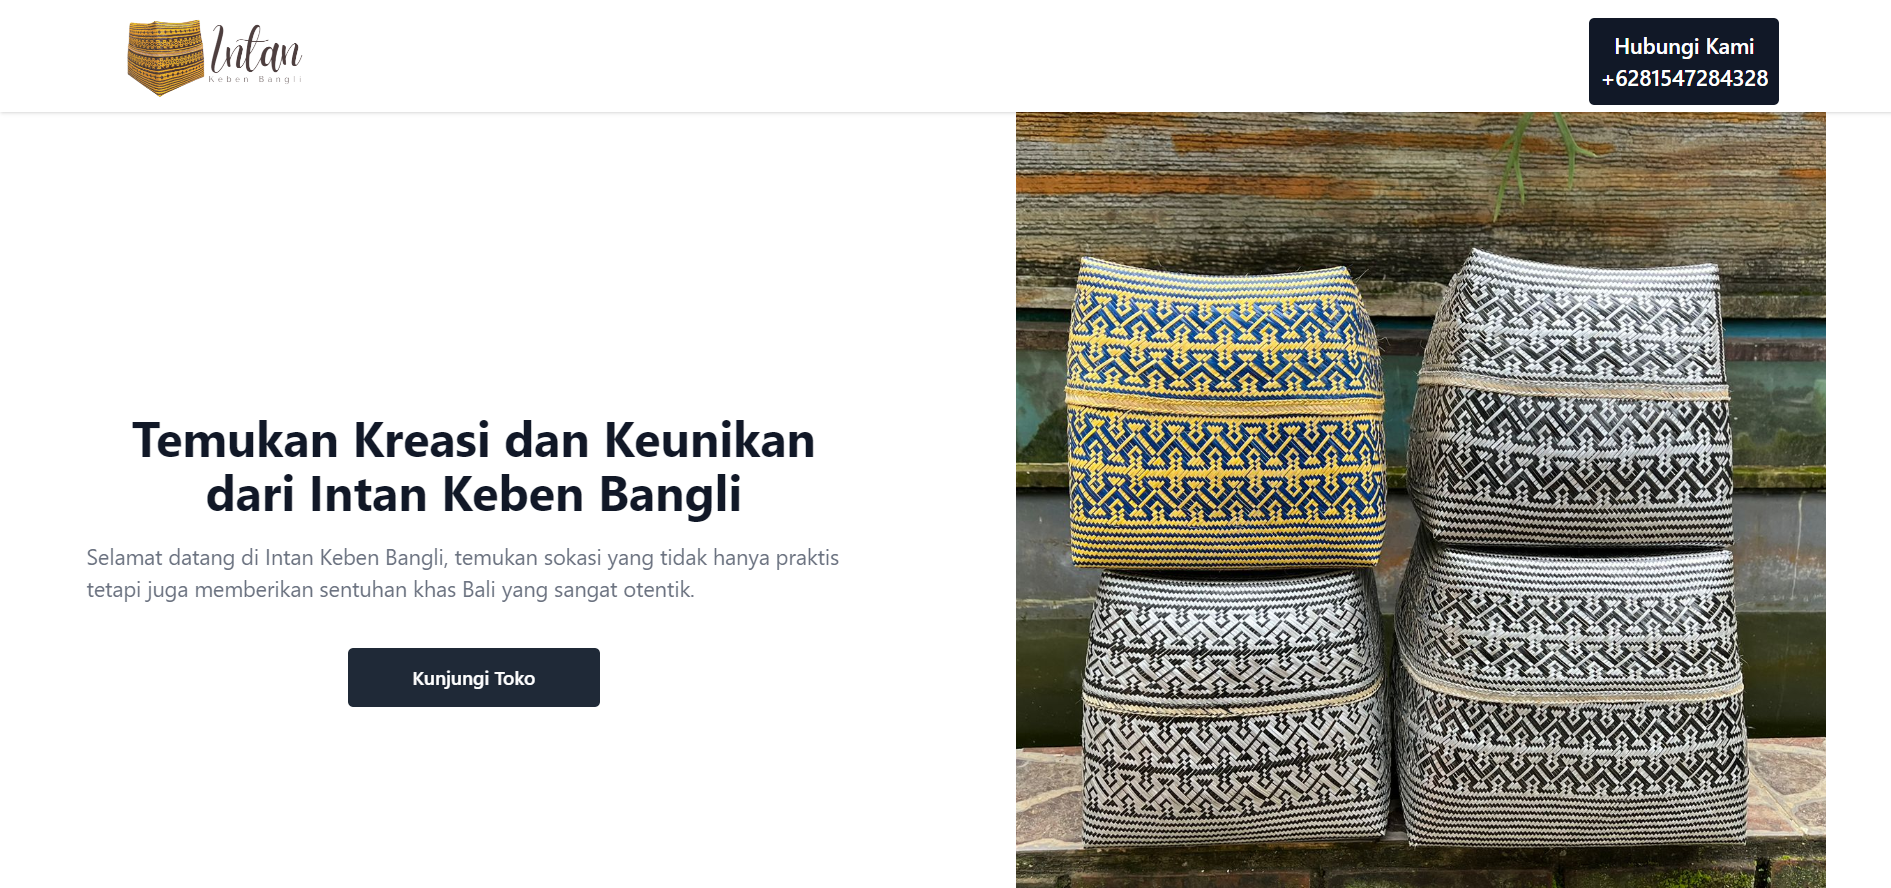Click the Intan script logo text

click(x=255, y=48)
